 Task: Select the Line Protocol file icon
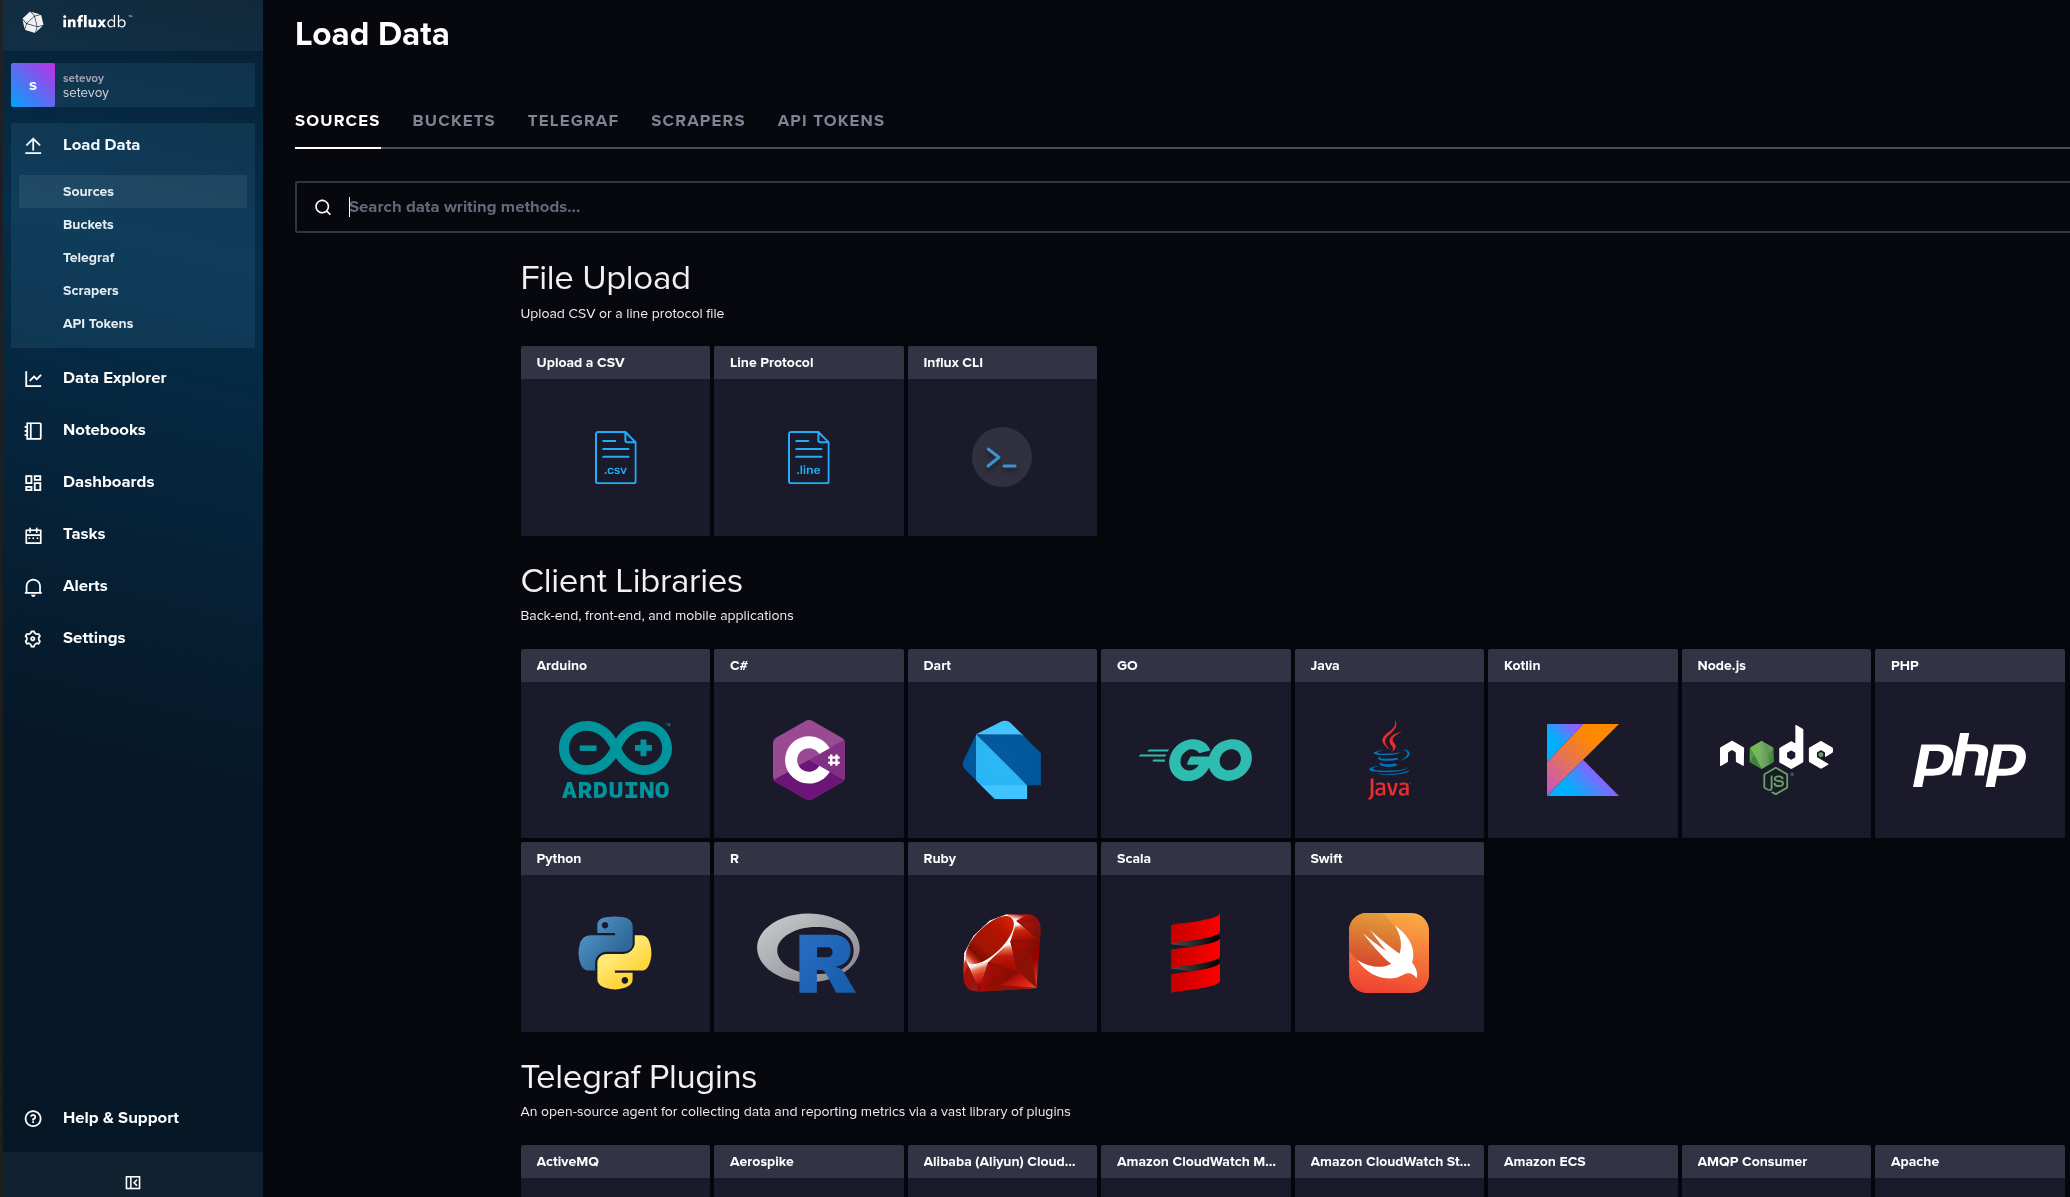click(x=808, y=457)
